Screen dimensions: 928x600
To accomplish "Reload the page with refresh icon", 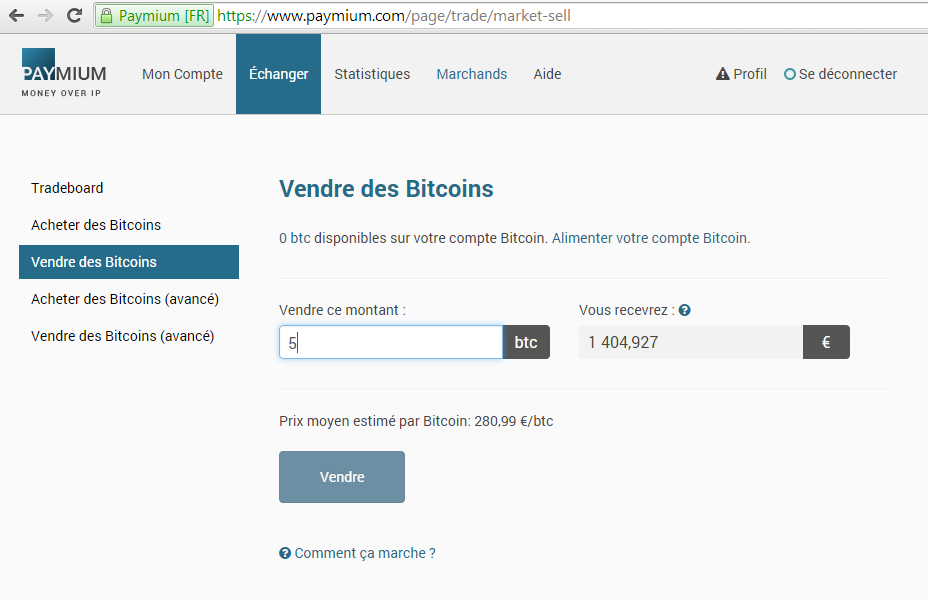I will [74, 16].
